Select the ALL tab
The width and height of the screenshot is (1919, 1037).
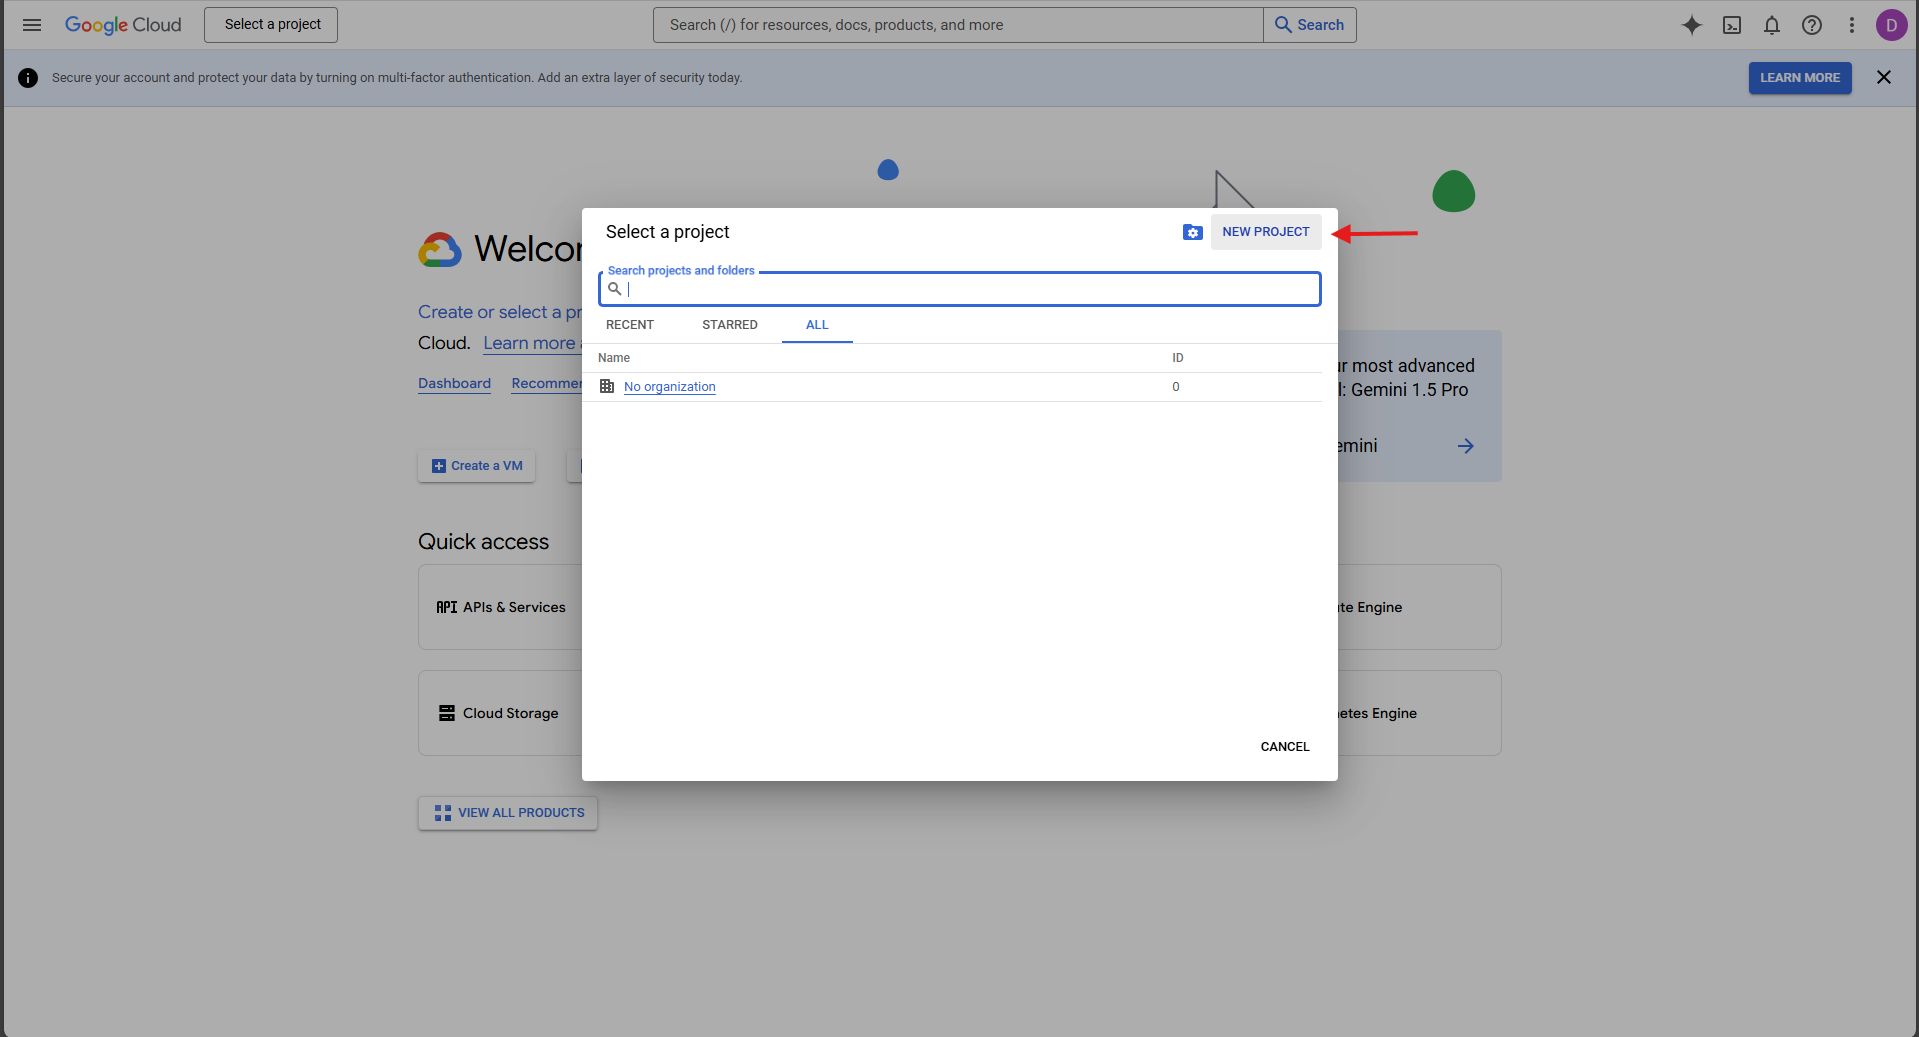pyautogui.click(x=817, y=325)
